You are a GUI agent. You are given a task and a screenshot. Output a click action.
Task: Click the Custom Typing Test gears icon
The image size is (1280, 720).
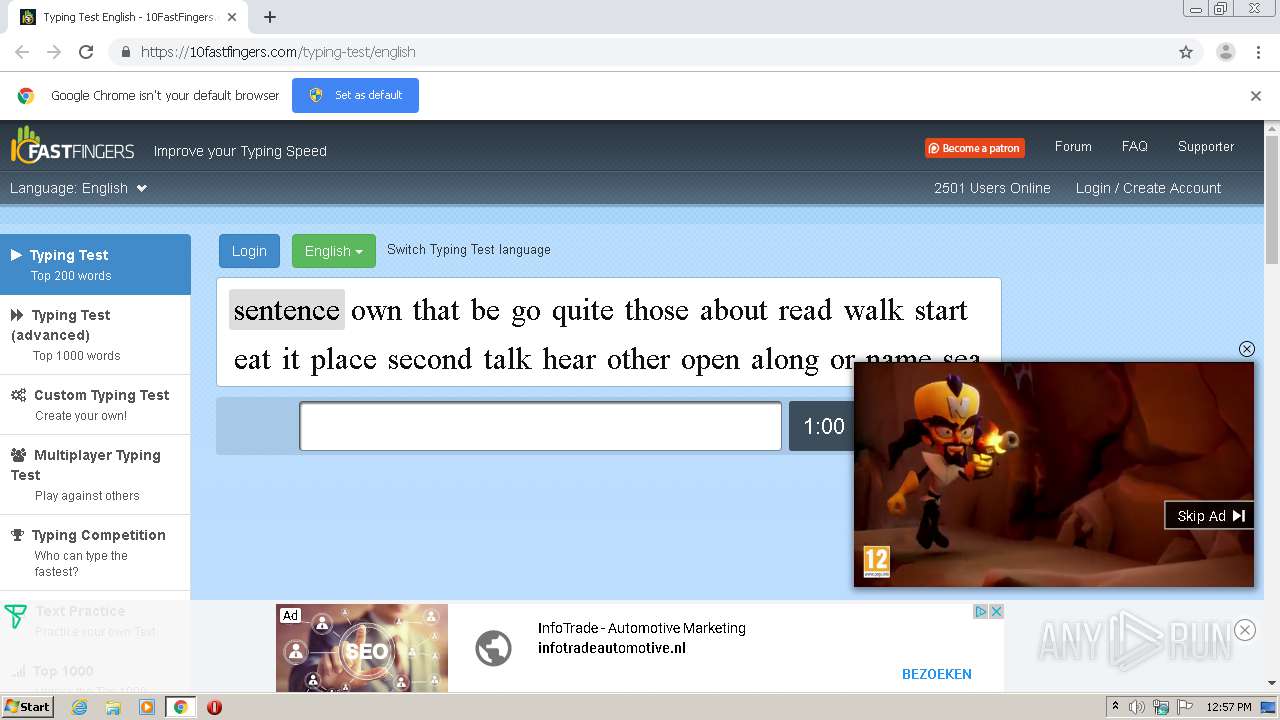19,395
